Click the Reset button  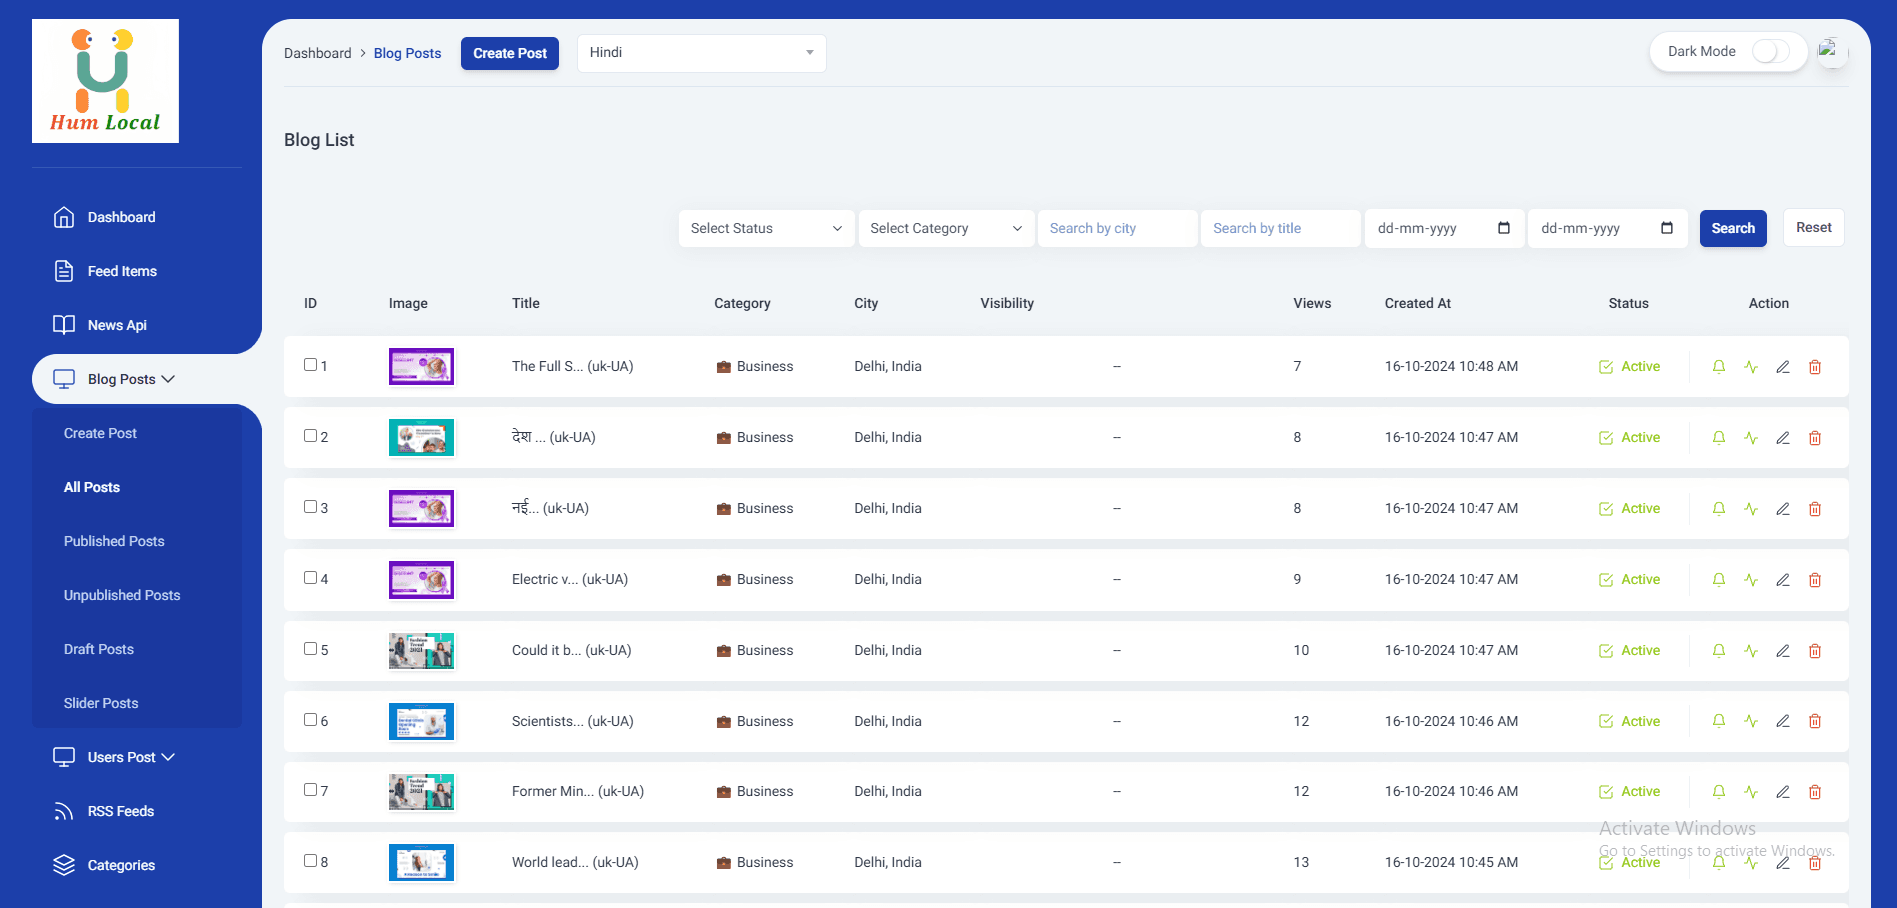[1813, 227]
